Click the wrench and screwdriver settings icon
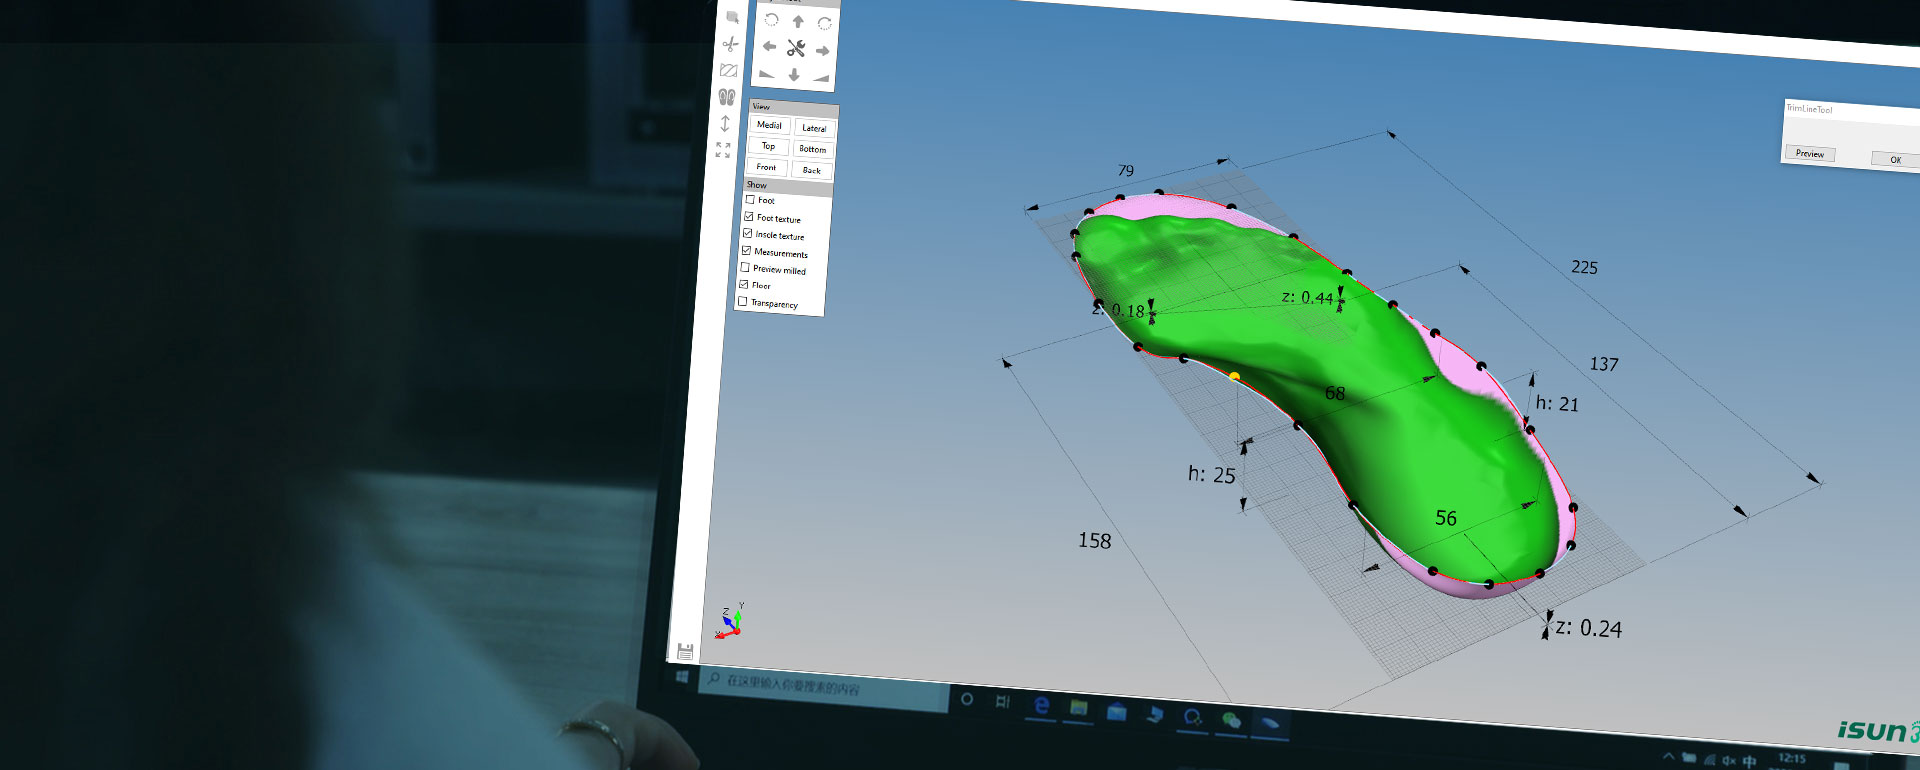The height and width of the screenshot is (770, 1920). (796, 48)
